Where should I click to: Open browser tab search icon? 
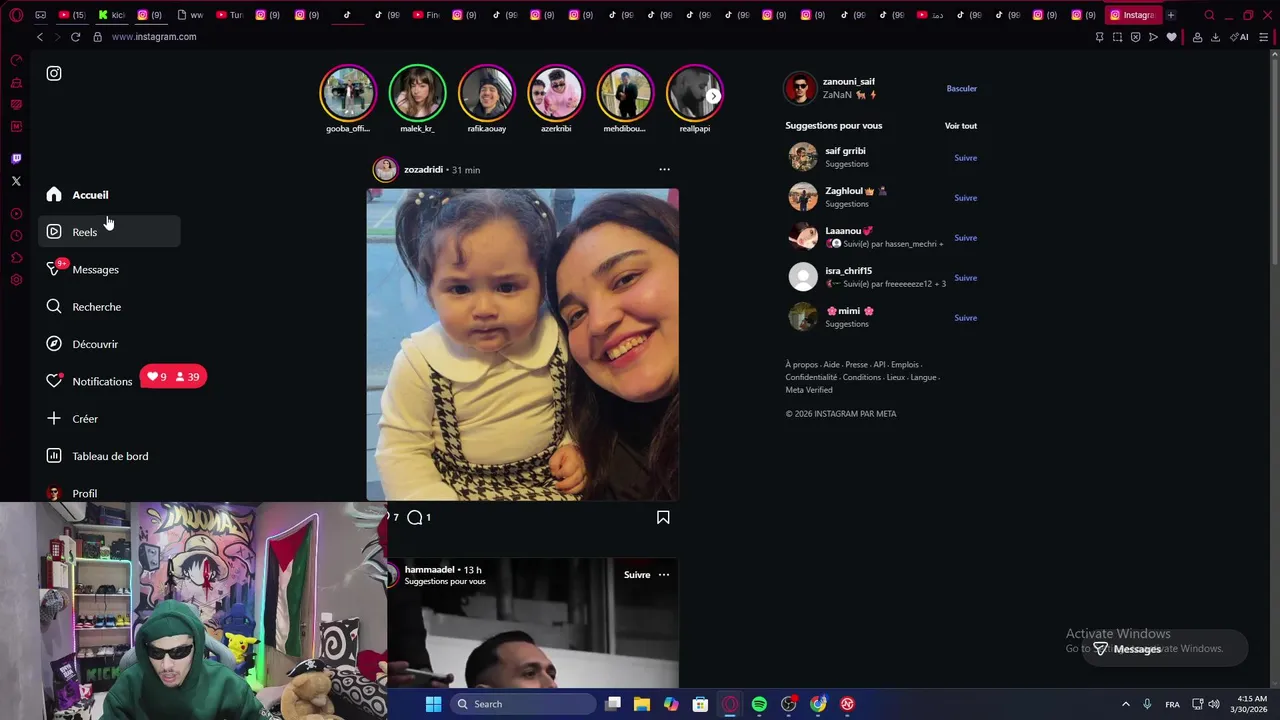tap(1209, 15)
